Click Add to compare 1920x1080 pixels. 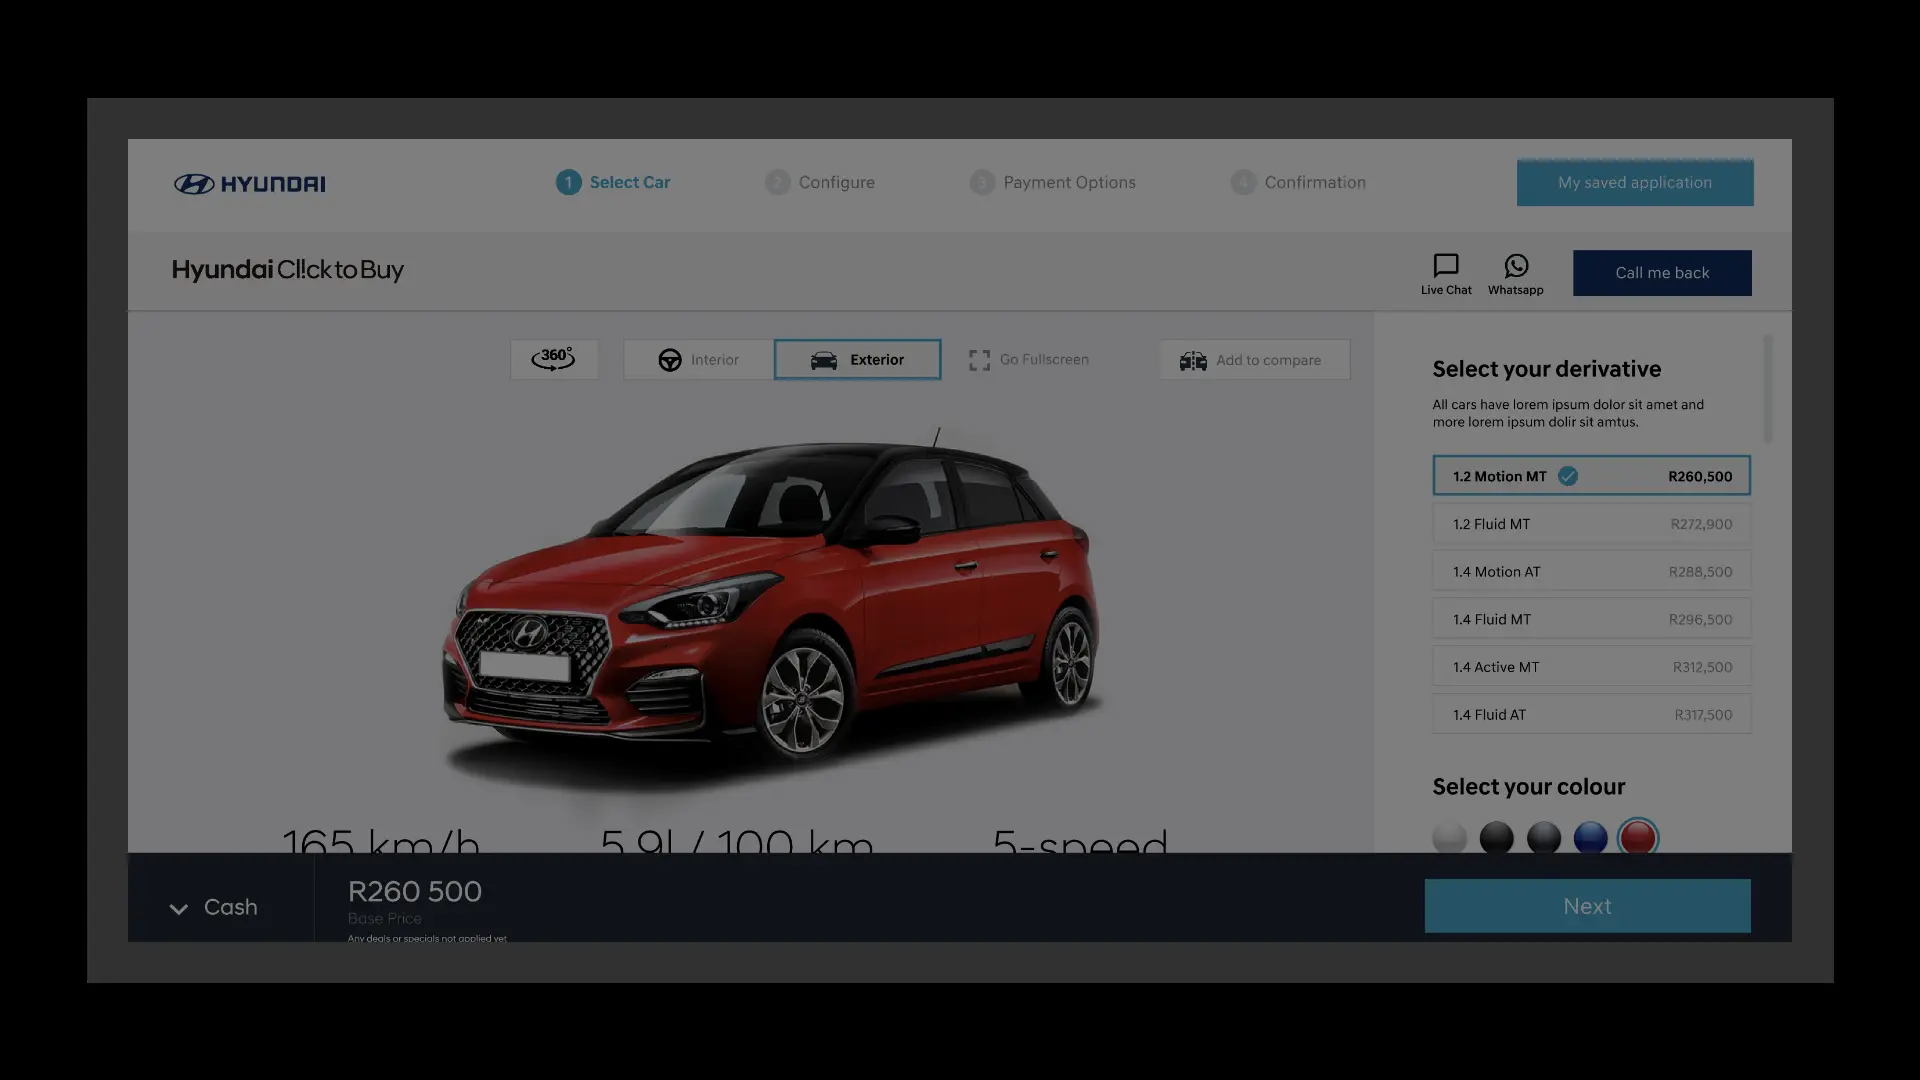tap(1255, 360)
